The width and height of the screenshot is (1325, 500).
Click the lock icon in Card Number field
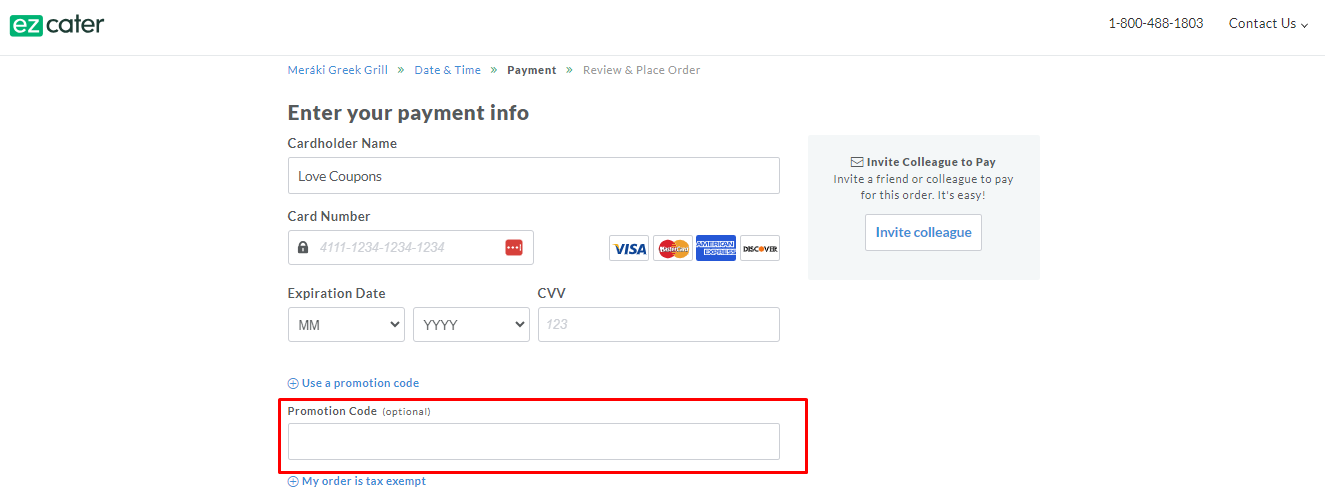(303, 247)
